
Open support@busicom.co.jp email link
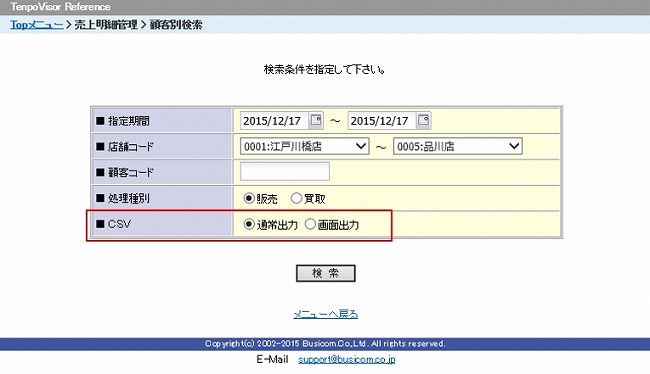coord(347,359)
